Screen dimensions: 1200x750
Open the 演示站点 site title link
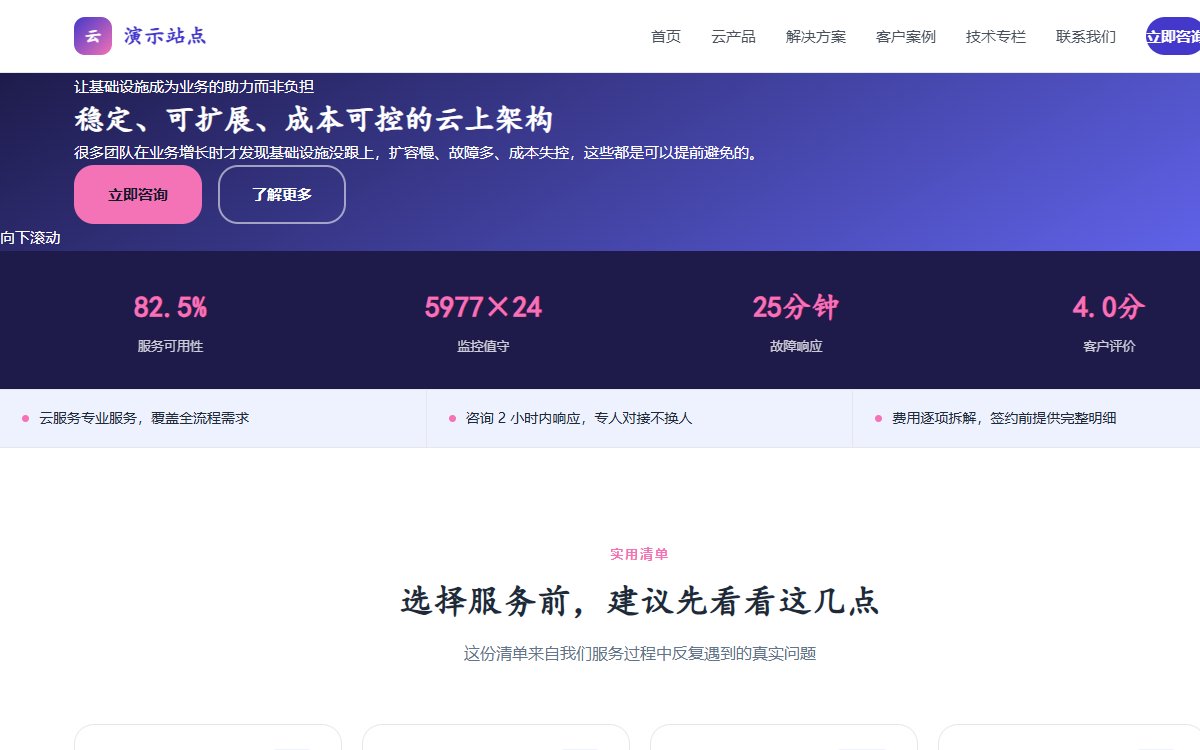[x=165, y=36]
